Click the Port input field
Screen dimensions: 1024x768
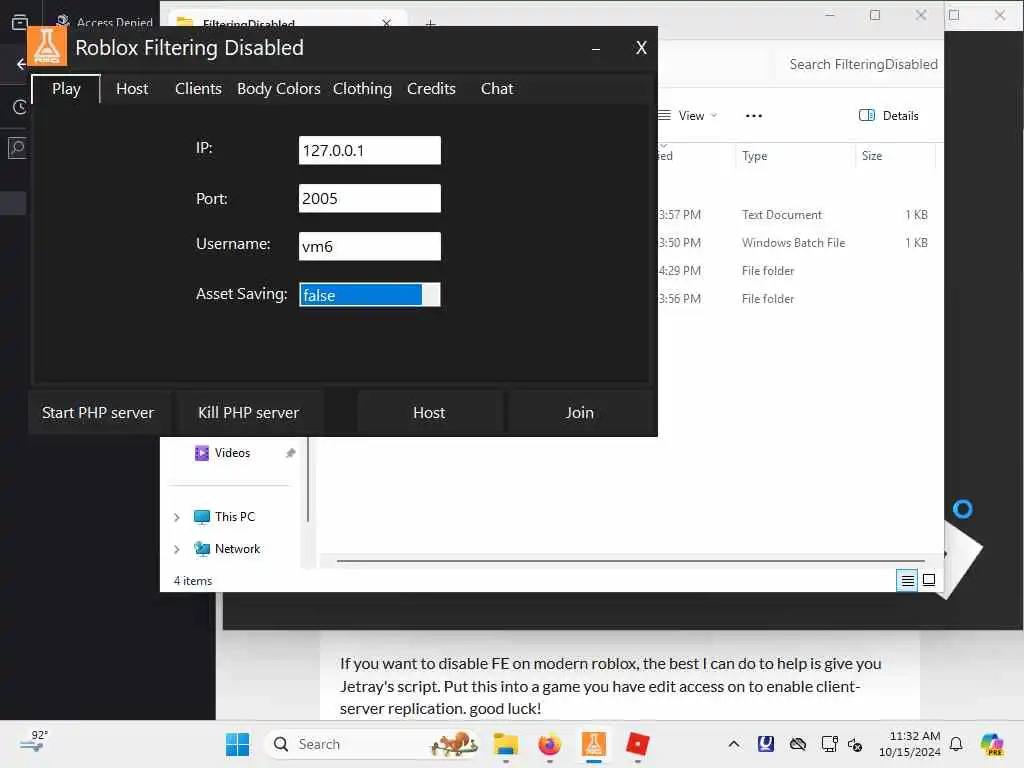[x=370, y=199]
